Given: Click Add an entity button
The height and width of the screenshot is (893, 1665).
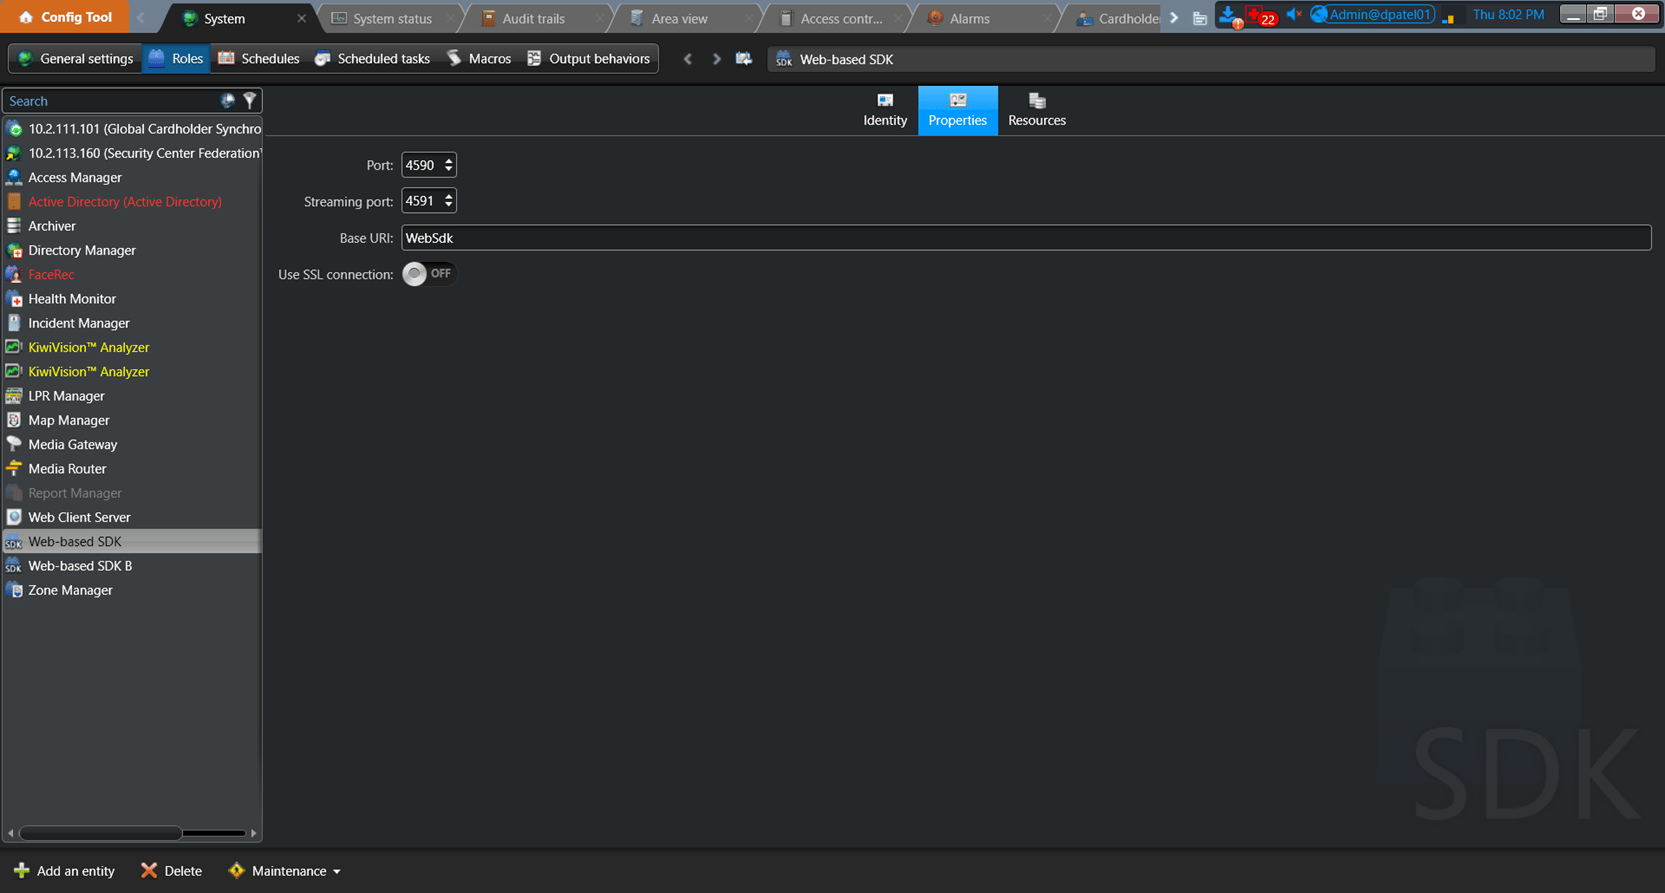Looking at the screenshot, I should coord(64,871).
